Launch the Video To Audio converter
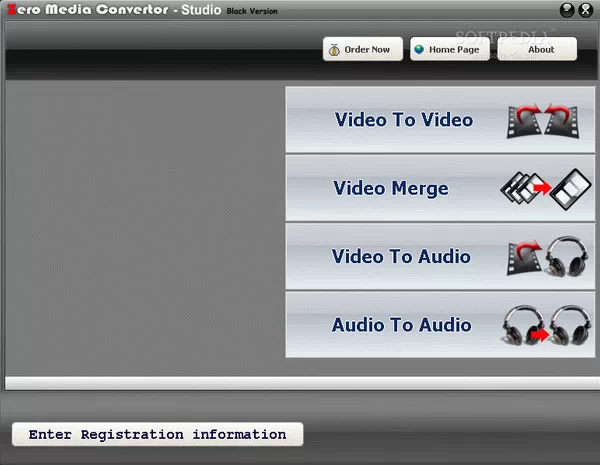 pyautogui.click(x=440, y=256)
